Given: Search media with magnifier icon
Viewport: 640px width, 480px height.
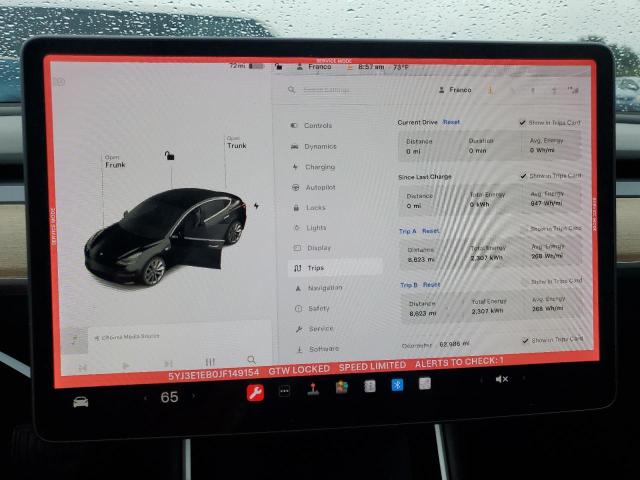Looking at the screenshot, I should pos(251,360).
